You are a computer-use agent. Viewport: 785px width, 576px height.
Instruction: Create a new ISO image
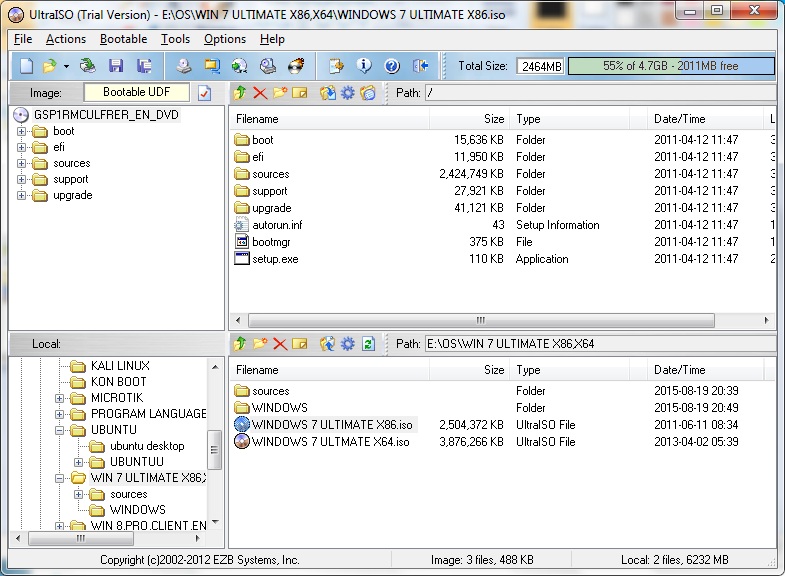[27, 66]
